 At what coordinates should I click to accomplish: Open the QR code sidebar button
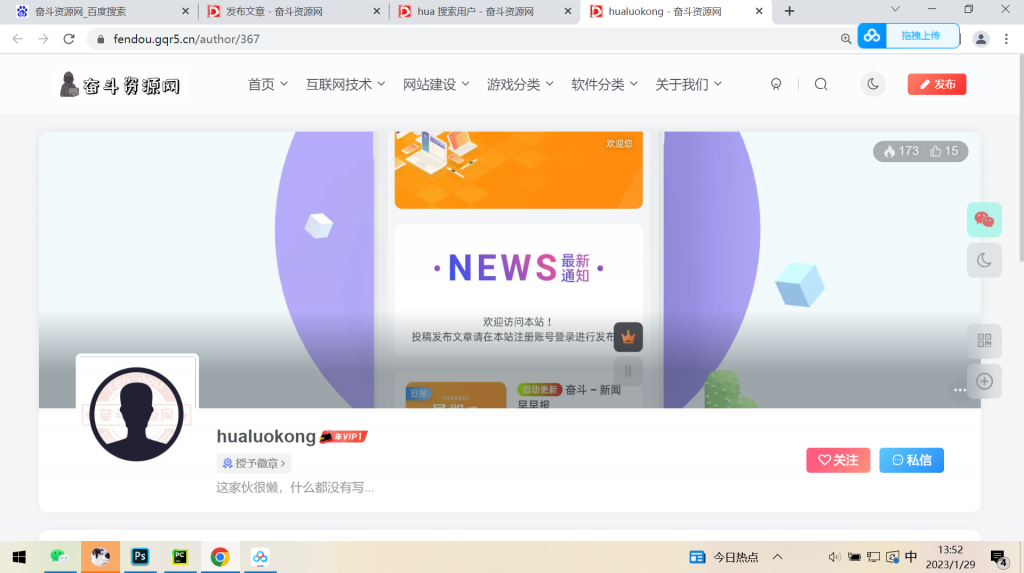984,340
